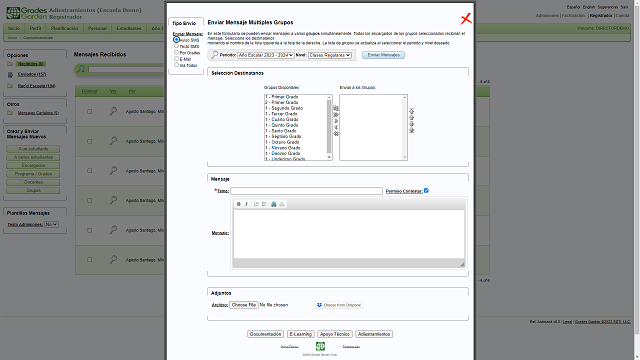
Task: Open the Texto Admisiones No dropdown
Action: coord(51,224)
